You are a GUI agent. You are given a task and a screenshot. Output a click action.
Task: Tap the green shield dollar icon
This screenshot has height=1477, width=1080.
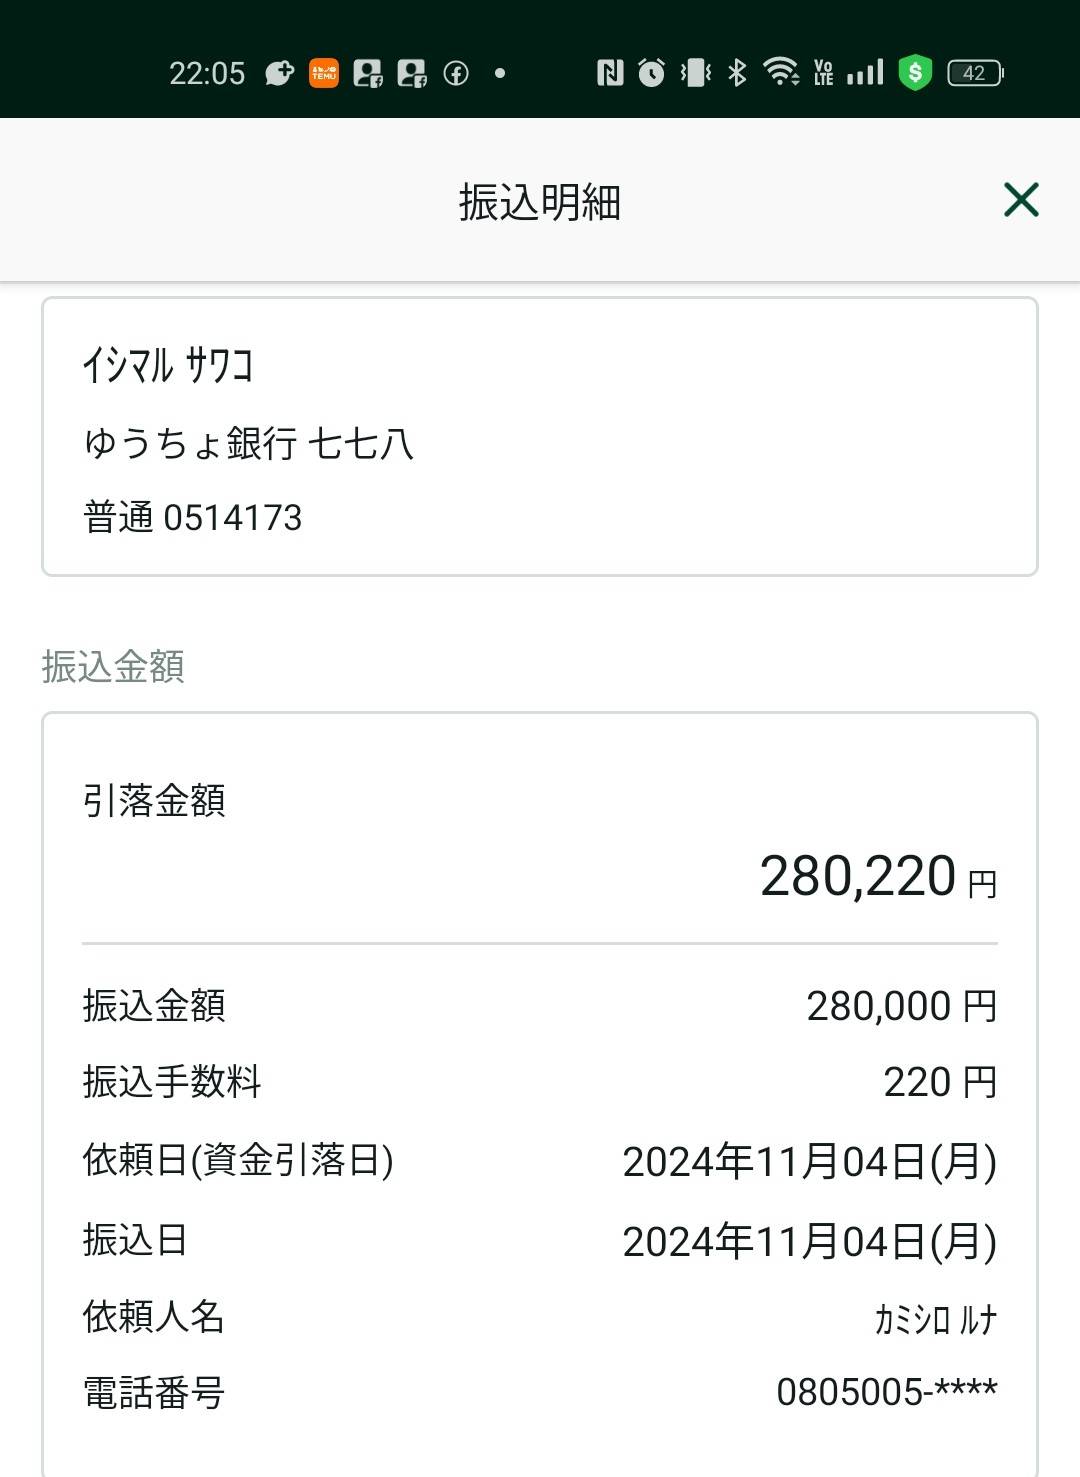point(915,72)
